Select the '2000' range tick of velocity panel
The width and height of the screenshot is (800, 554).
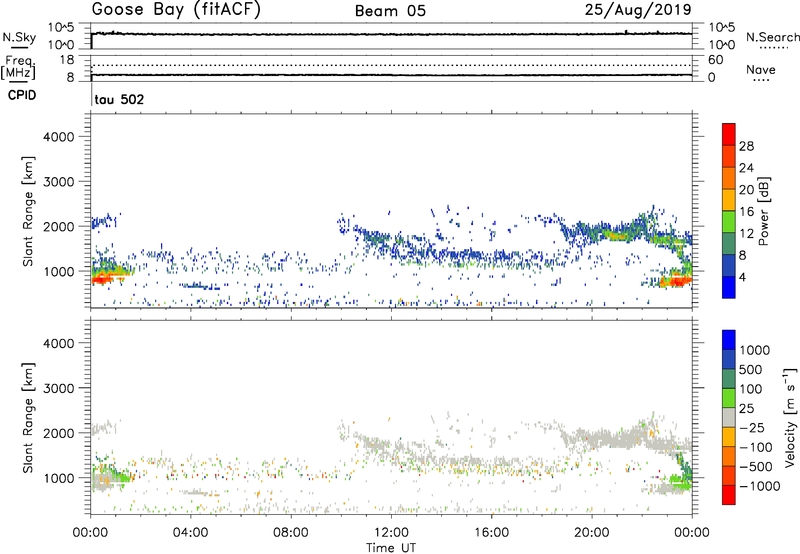pos(59,433)
